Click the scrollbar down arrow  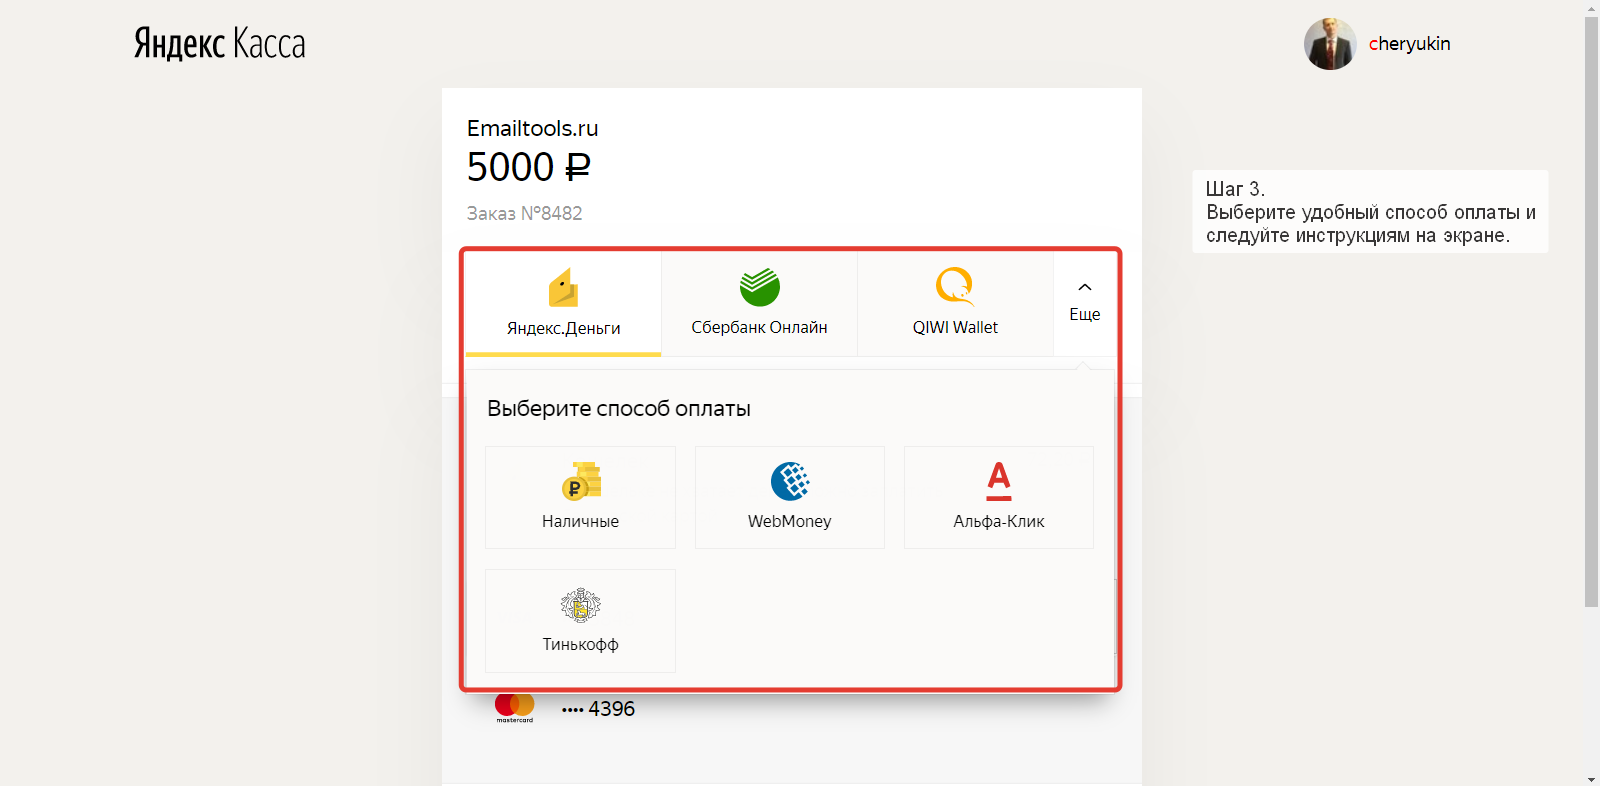click(1591, 779)
